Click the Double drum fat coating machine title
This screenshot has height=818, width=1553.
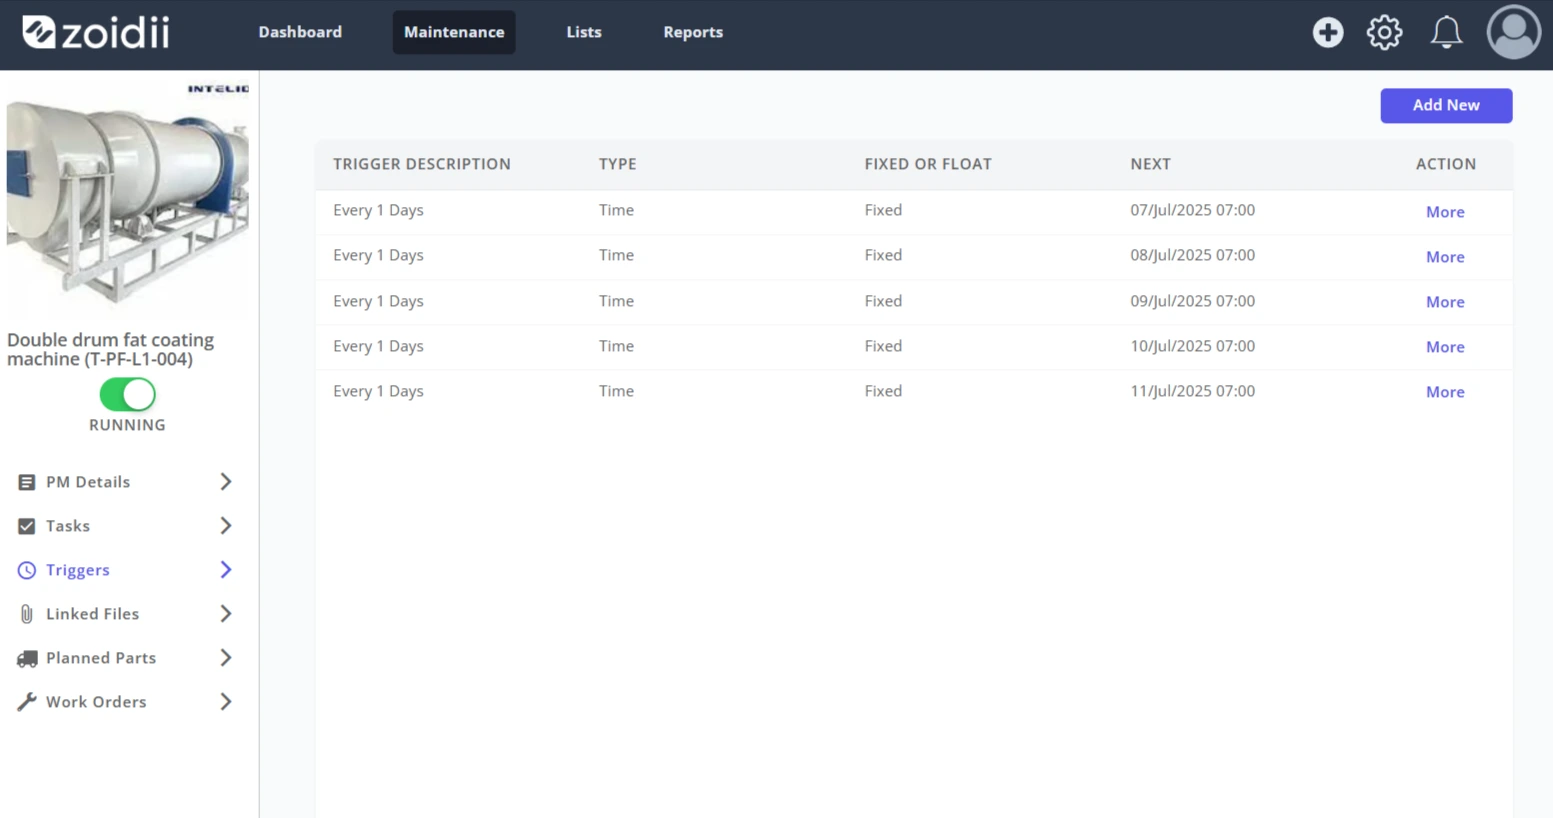pyautogui.click(x=110, y=349)
